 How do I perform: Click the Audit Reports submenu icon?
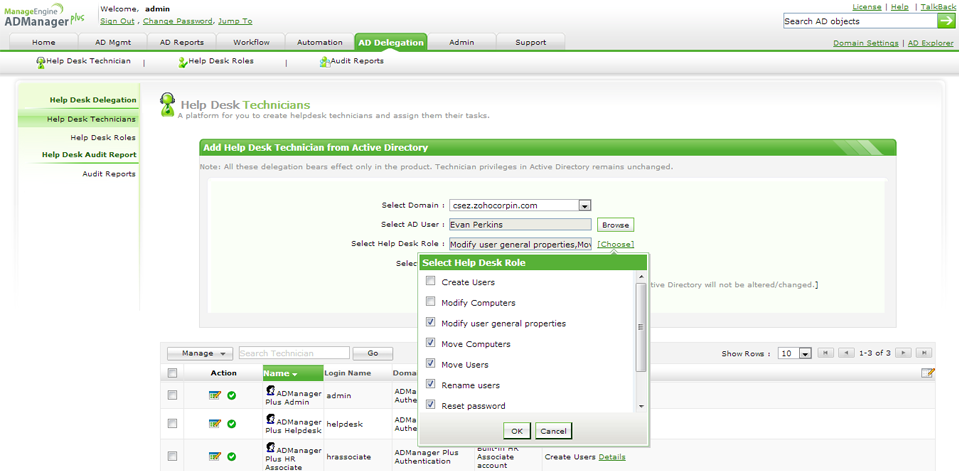point(325,62)
